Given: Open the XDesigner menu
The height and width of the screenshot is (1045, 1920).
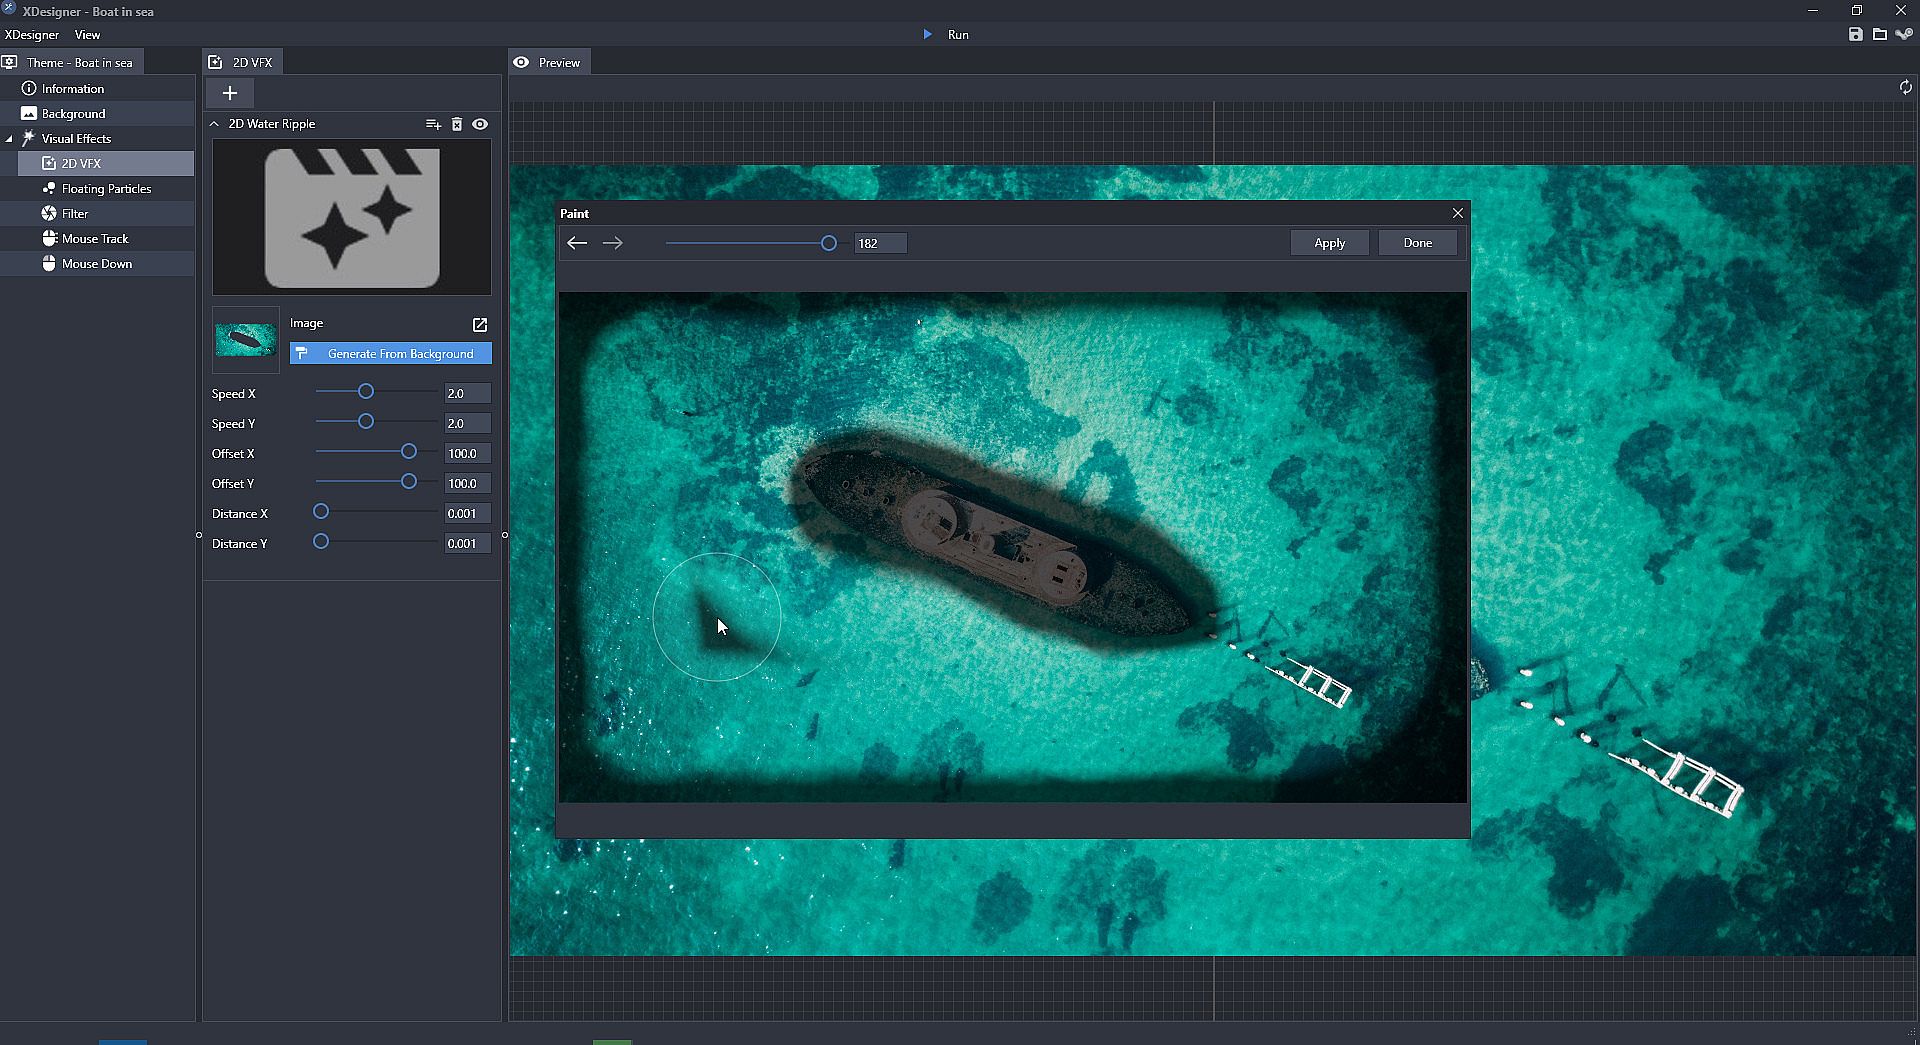Looking at the screenshot, I should pos(32,35).
